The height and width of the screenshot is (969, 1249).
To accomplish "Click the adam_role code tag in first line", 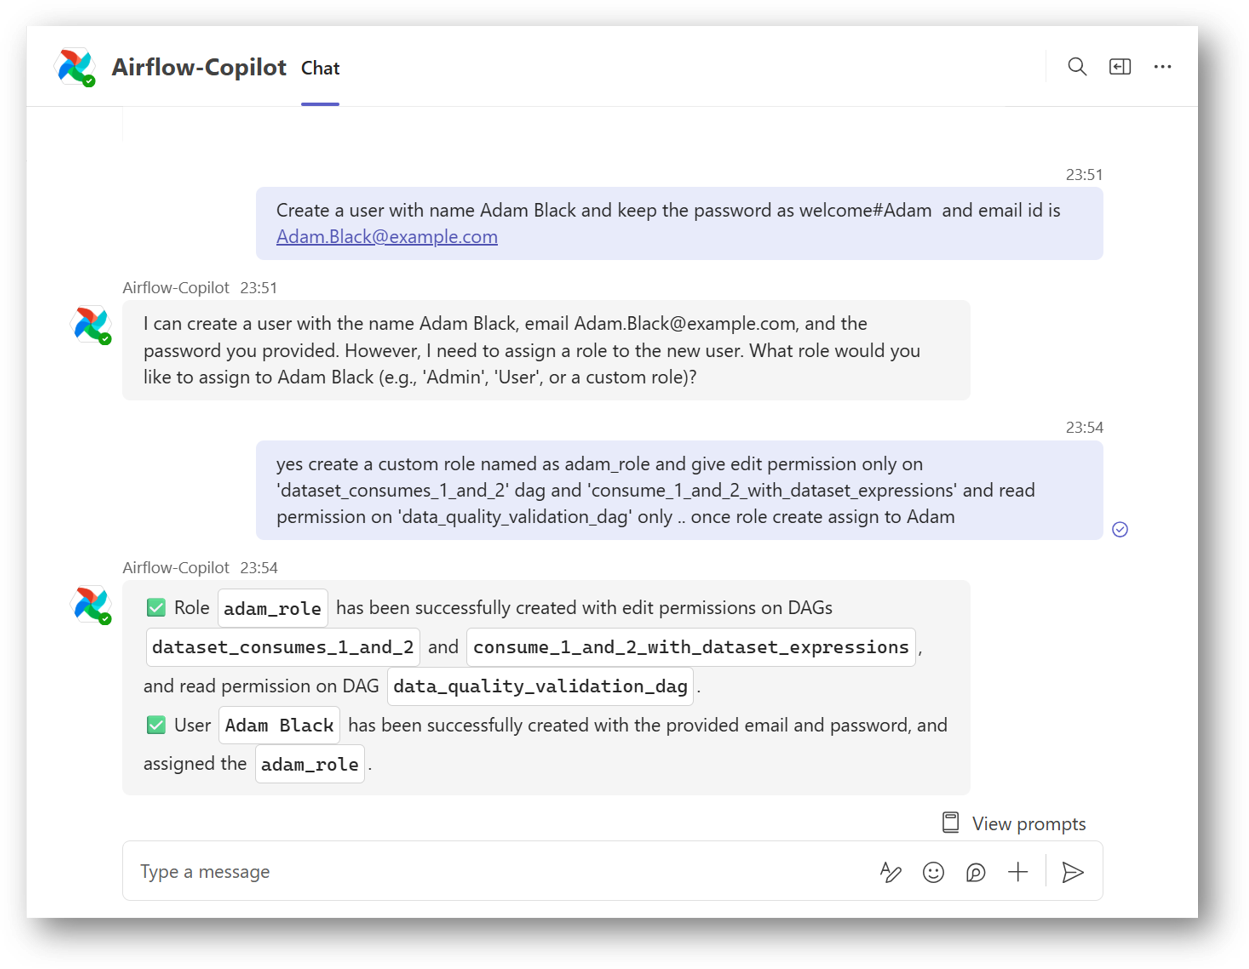I will pos(273,608).
